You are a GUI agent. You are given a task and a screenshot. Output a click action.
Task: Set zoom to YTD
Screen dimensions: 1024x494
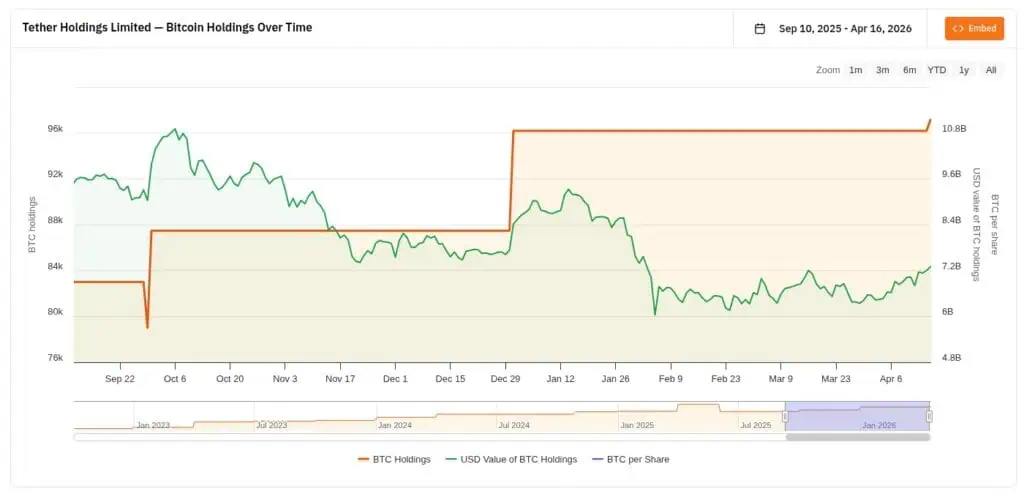[x=936, y=70]
